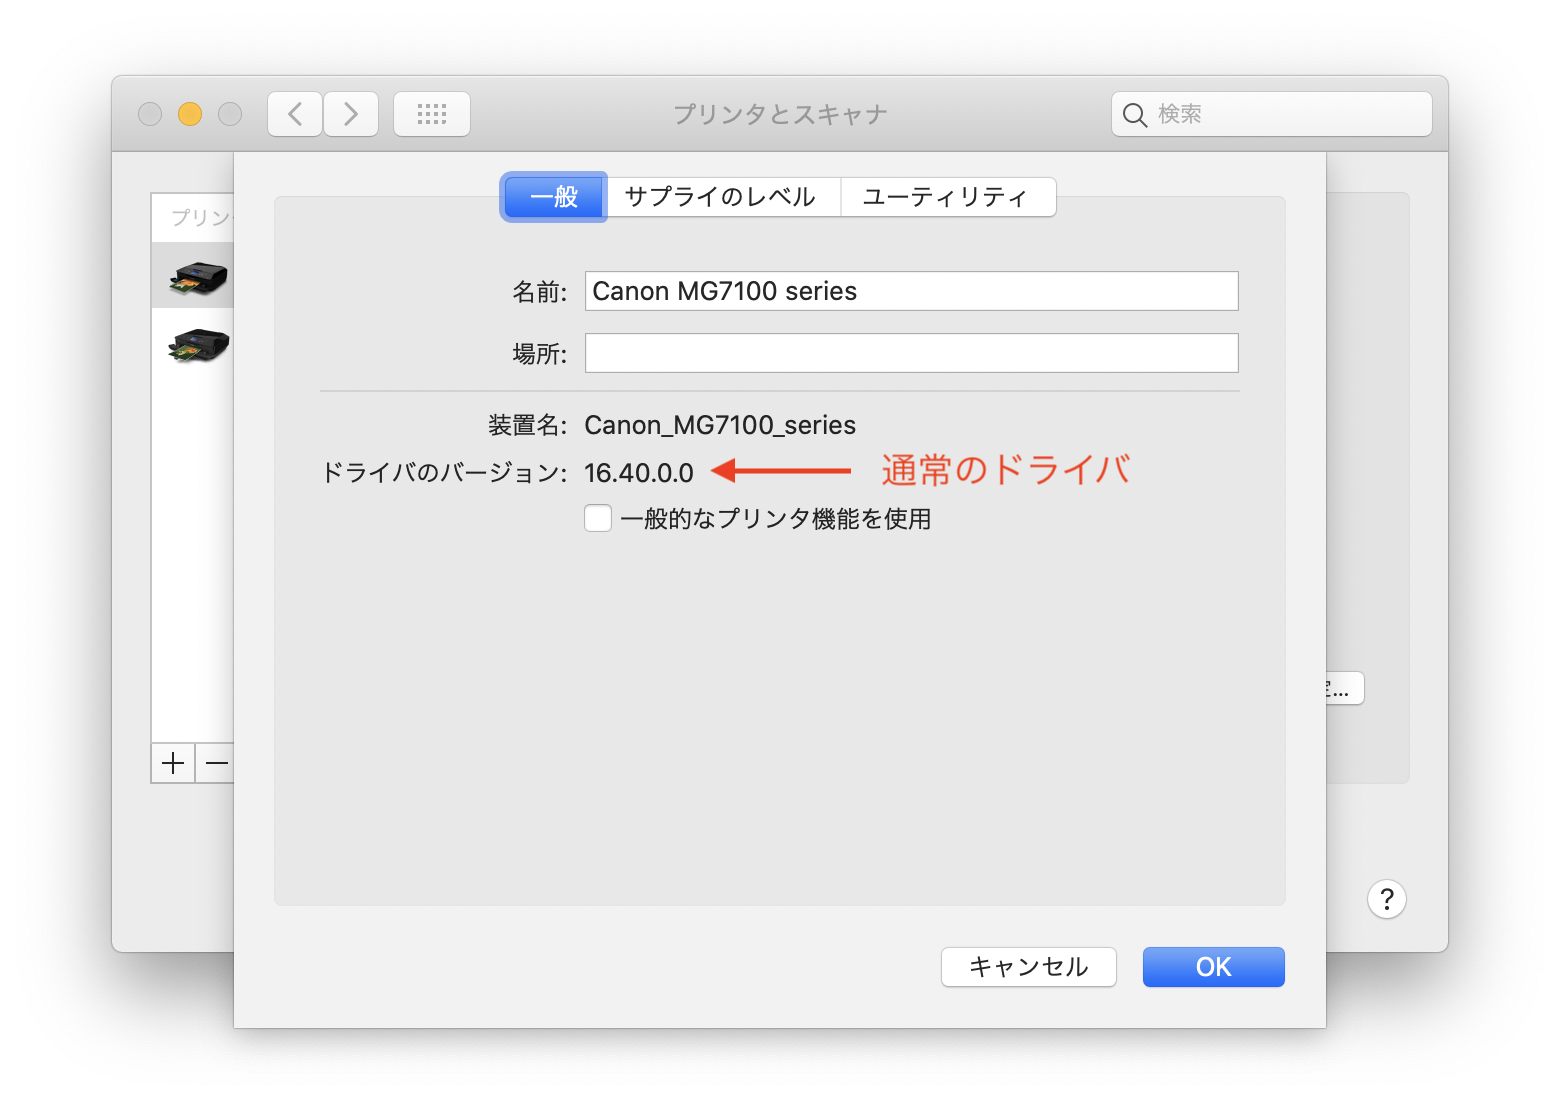Screen dimensions: 1560x1100
Task: Enable 一般的なプリンタ機能を使用 checkbox
Action: 598,518
